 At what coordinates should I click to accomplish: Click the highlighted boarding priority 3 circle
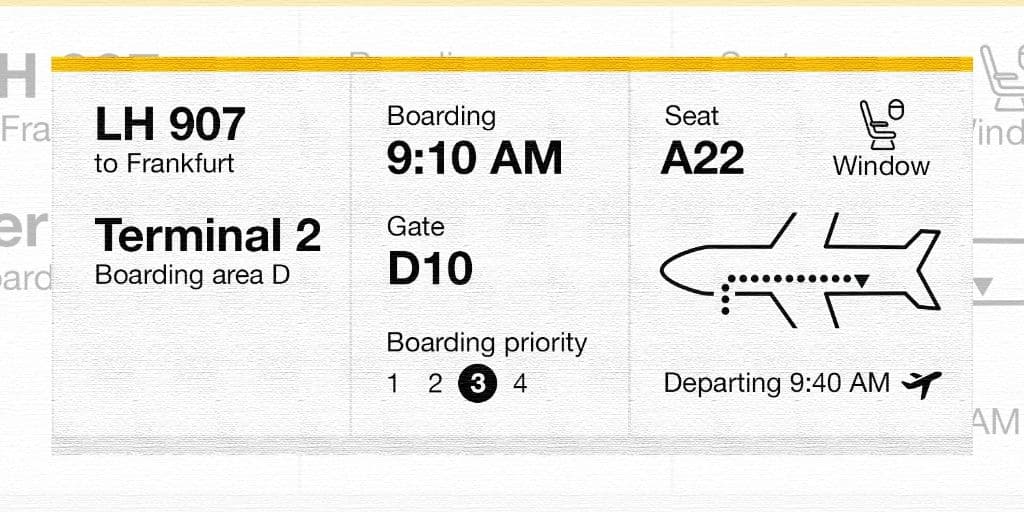coord(477,384)
